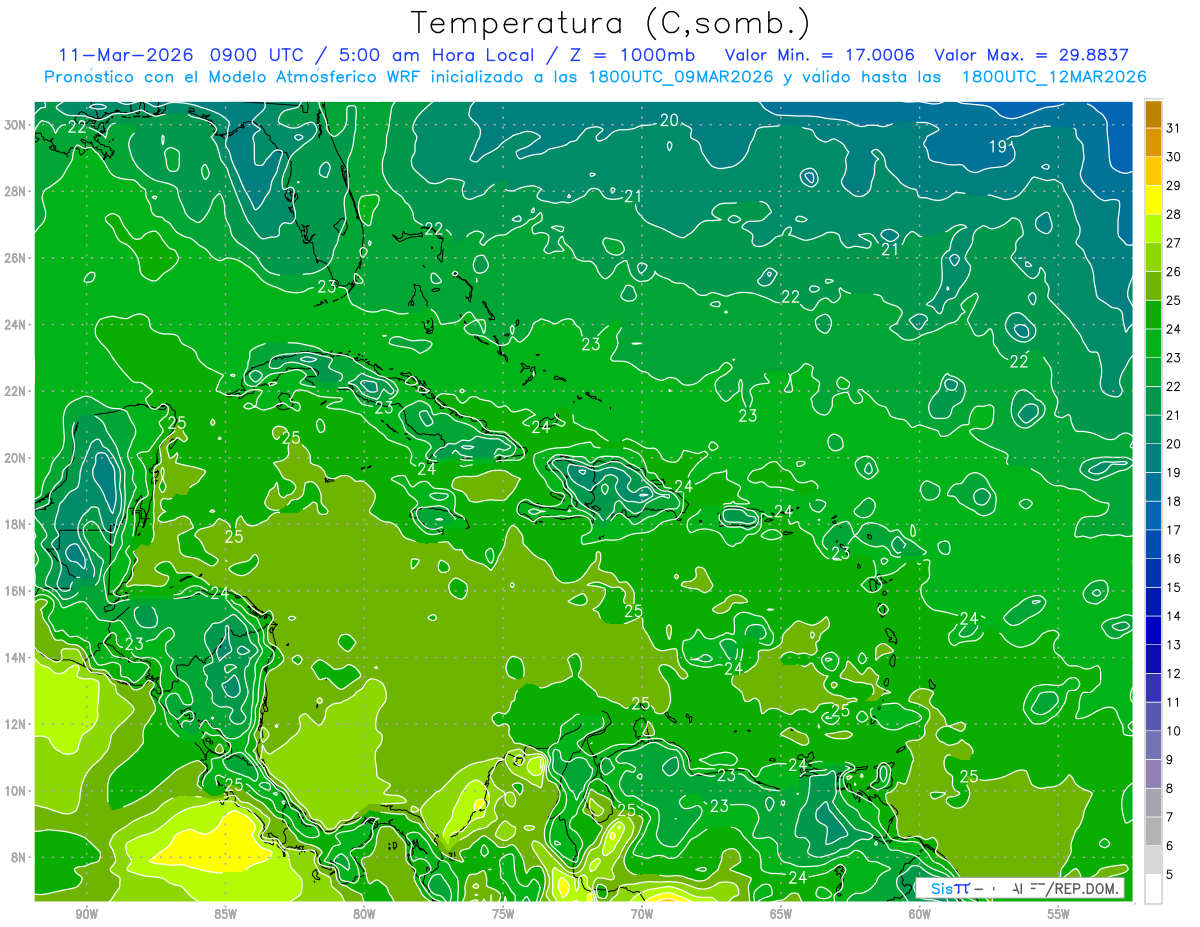Click color scale label '28'
Screen dimensions: 1200x927
click(x=1174, y=214)
